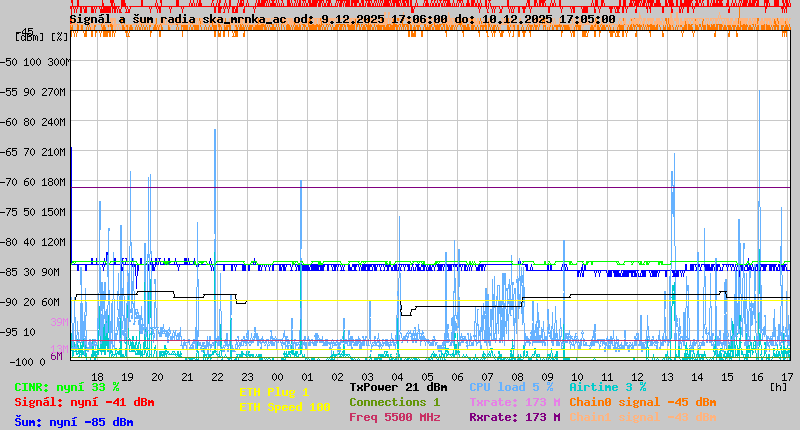
Task: Click the '180M' y-axis label
Action: [53, 182]
